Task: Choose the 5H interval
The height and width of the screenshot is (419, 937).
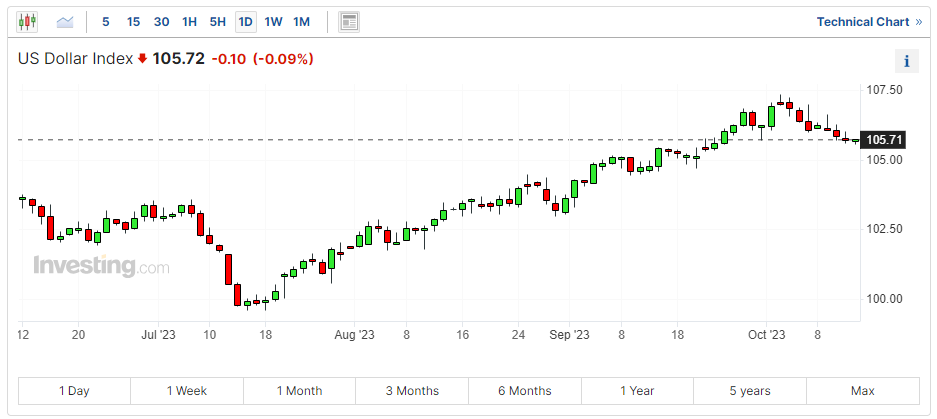Action: tap(217, 21)
